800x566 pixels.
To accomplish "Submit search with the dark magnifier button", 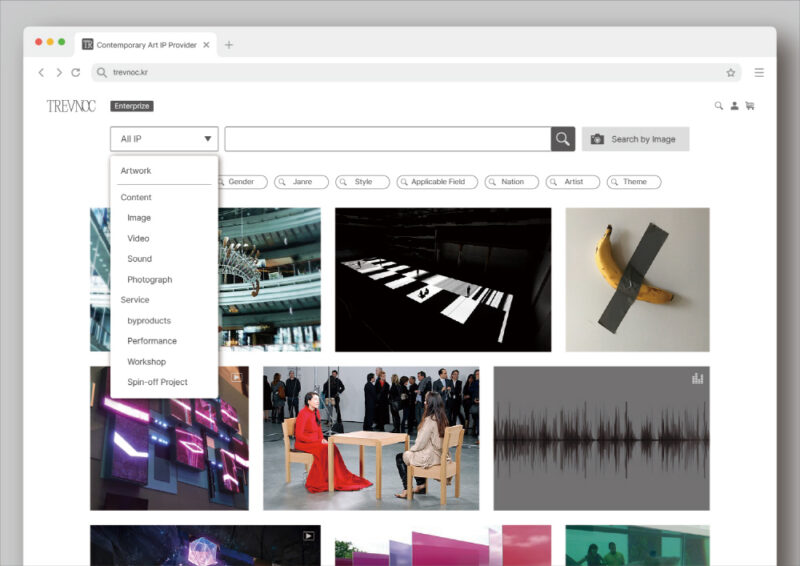I will (563, 139).
